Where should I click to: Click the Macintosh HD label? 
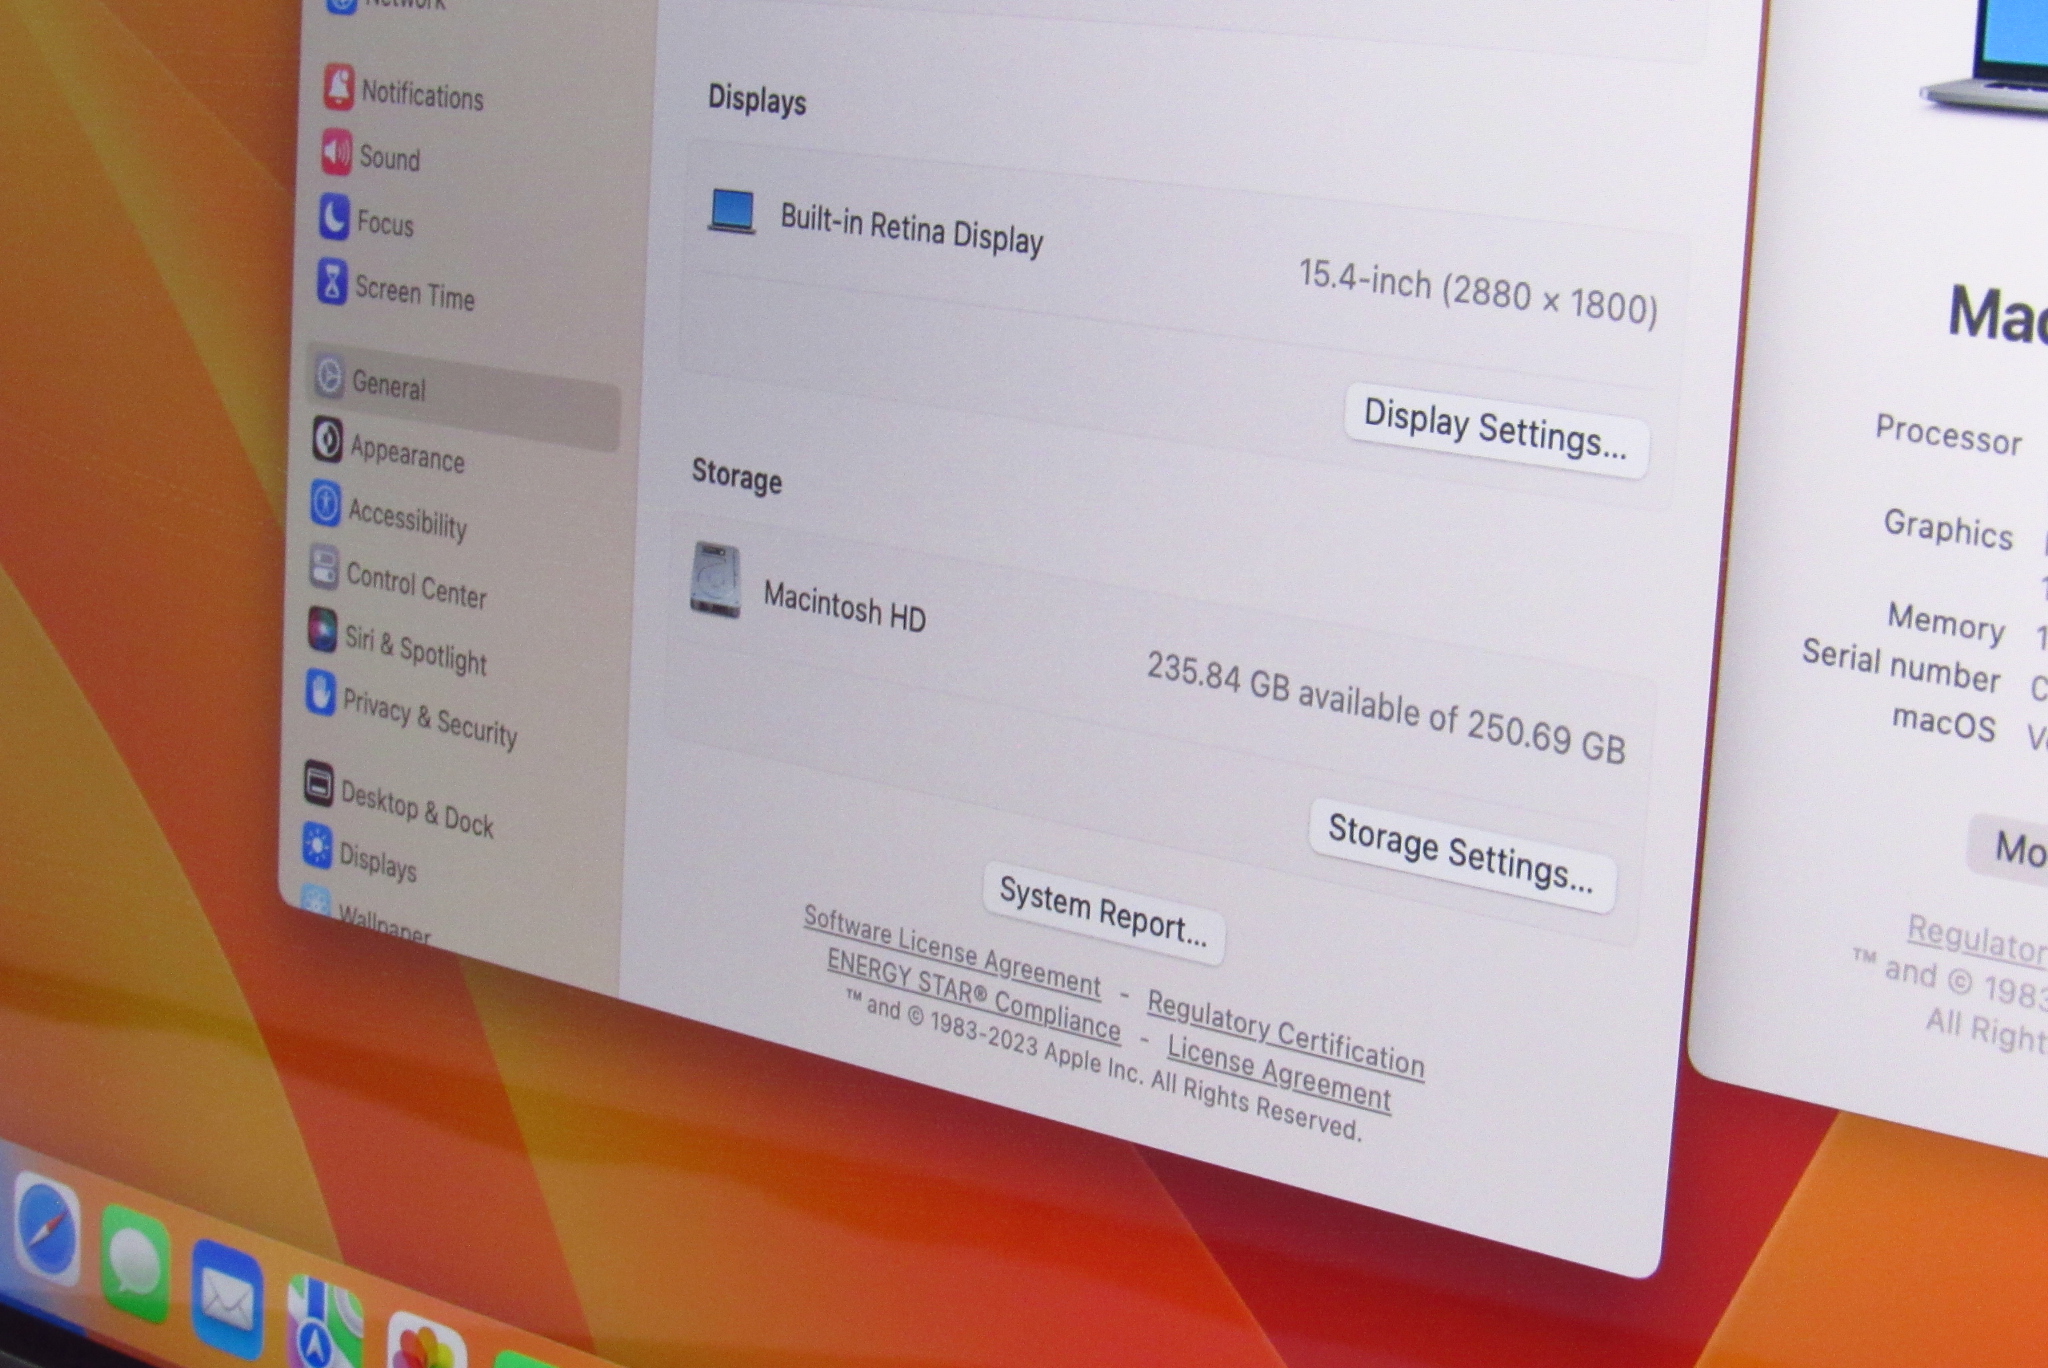click(x=844, y=606)
